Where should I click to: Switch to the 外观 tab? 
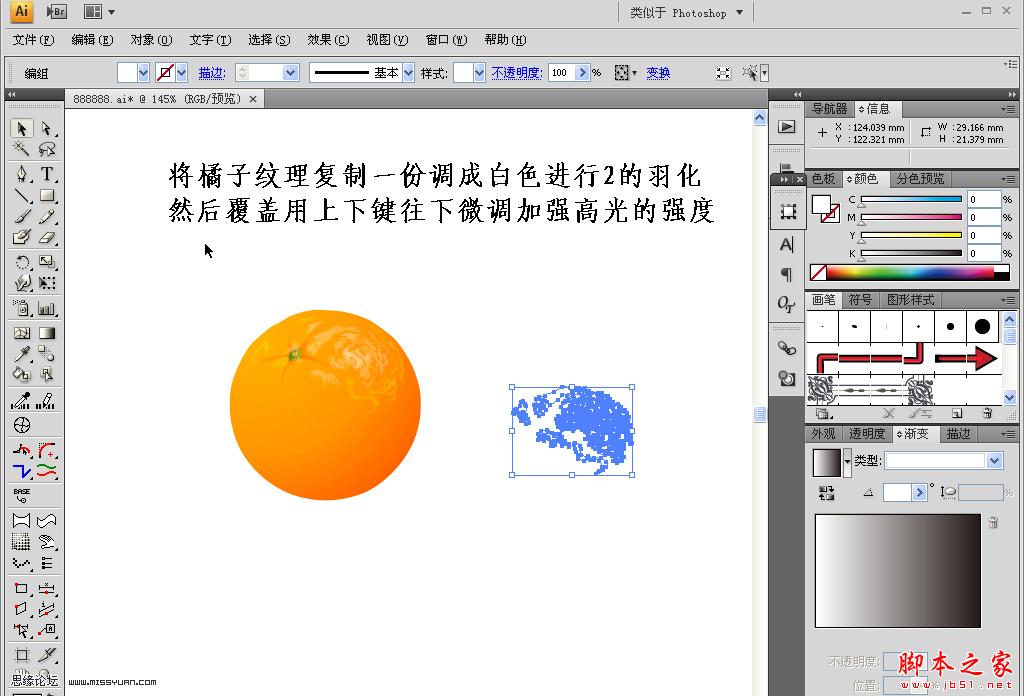824,434
